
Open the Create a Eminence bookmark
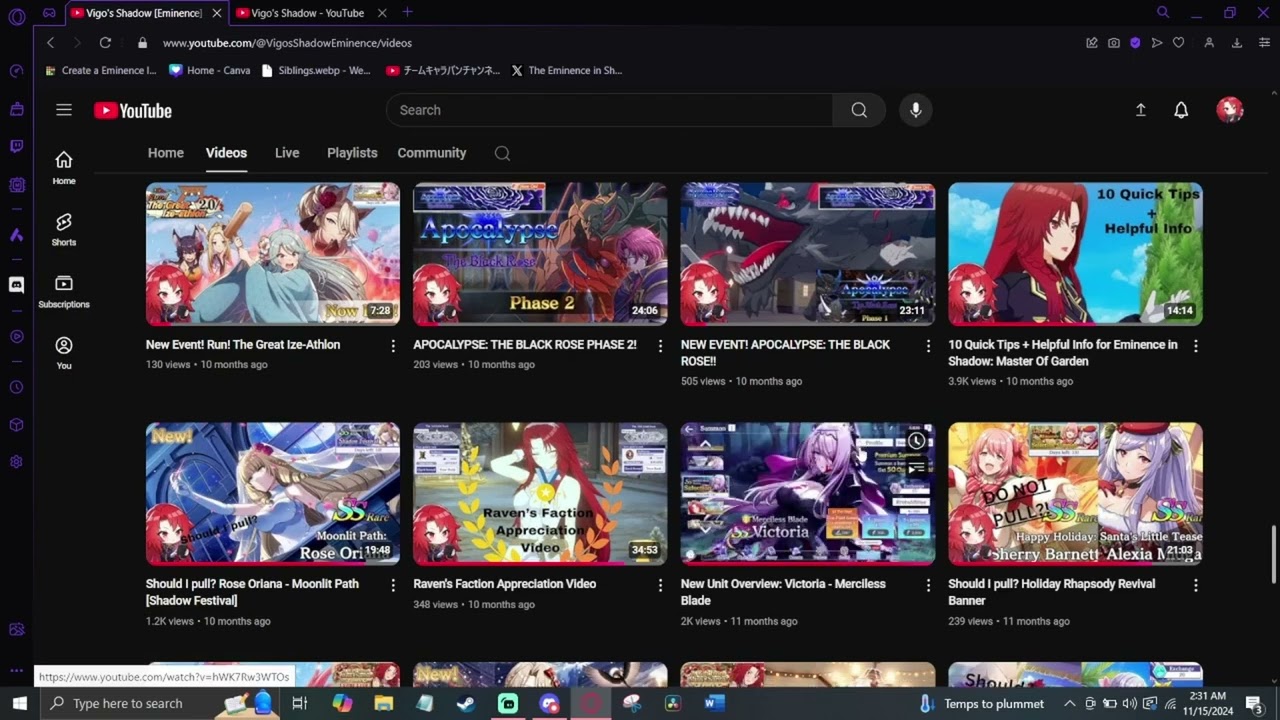pyautogui.click(x=100, y=71)
